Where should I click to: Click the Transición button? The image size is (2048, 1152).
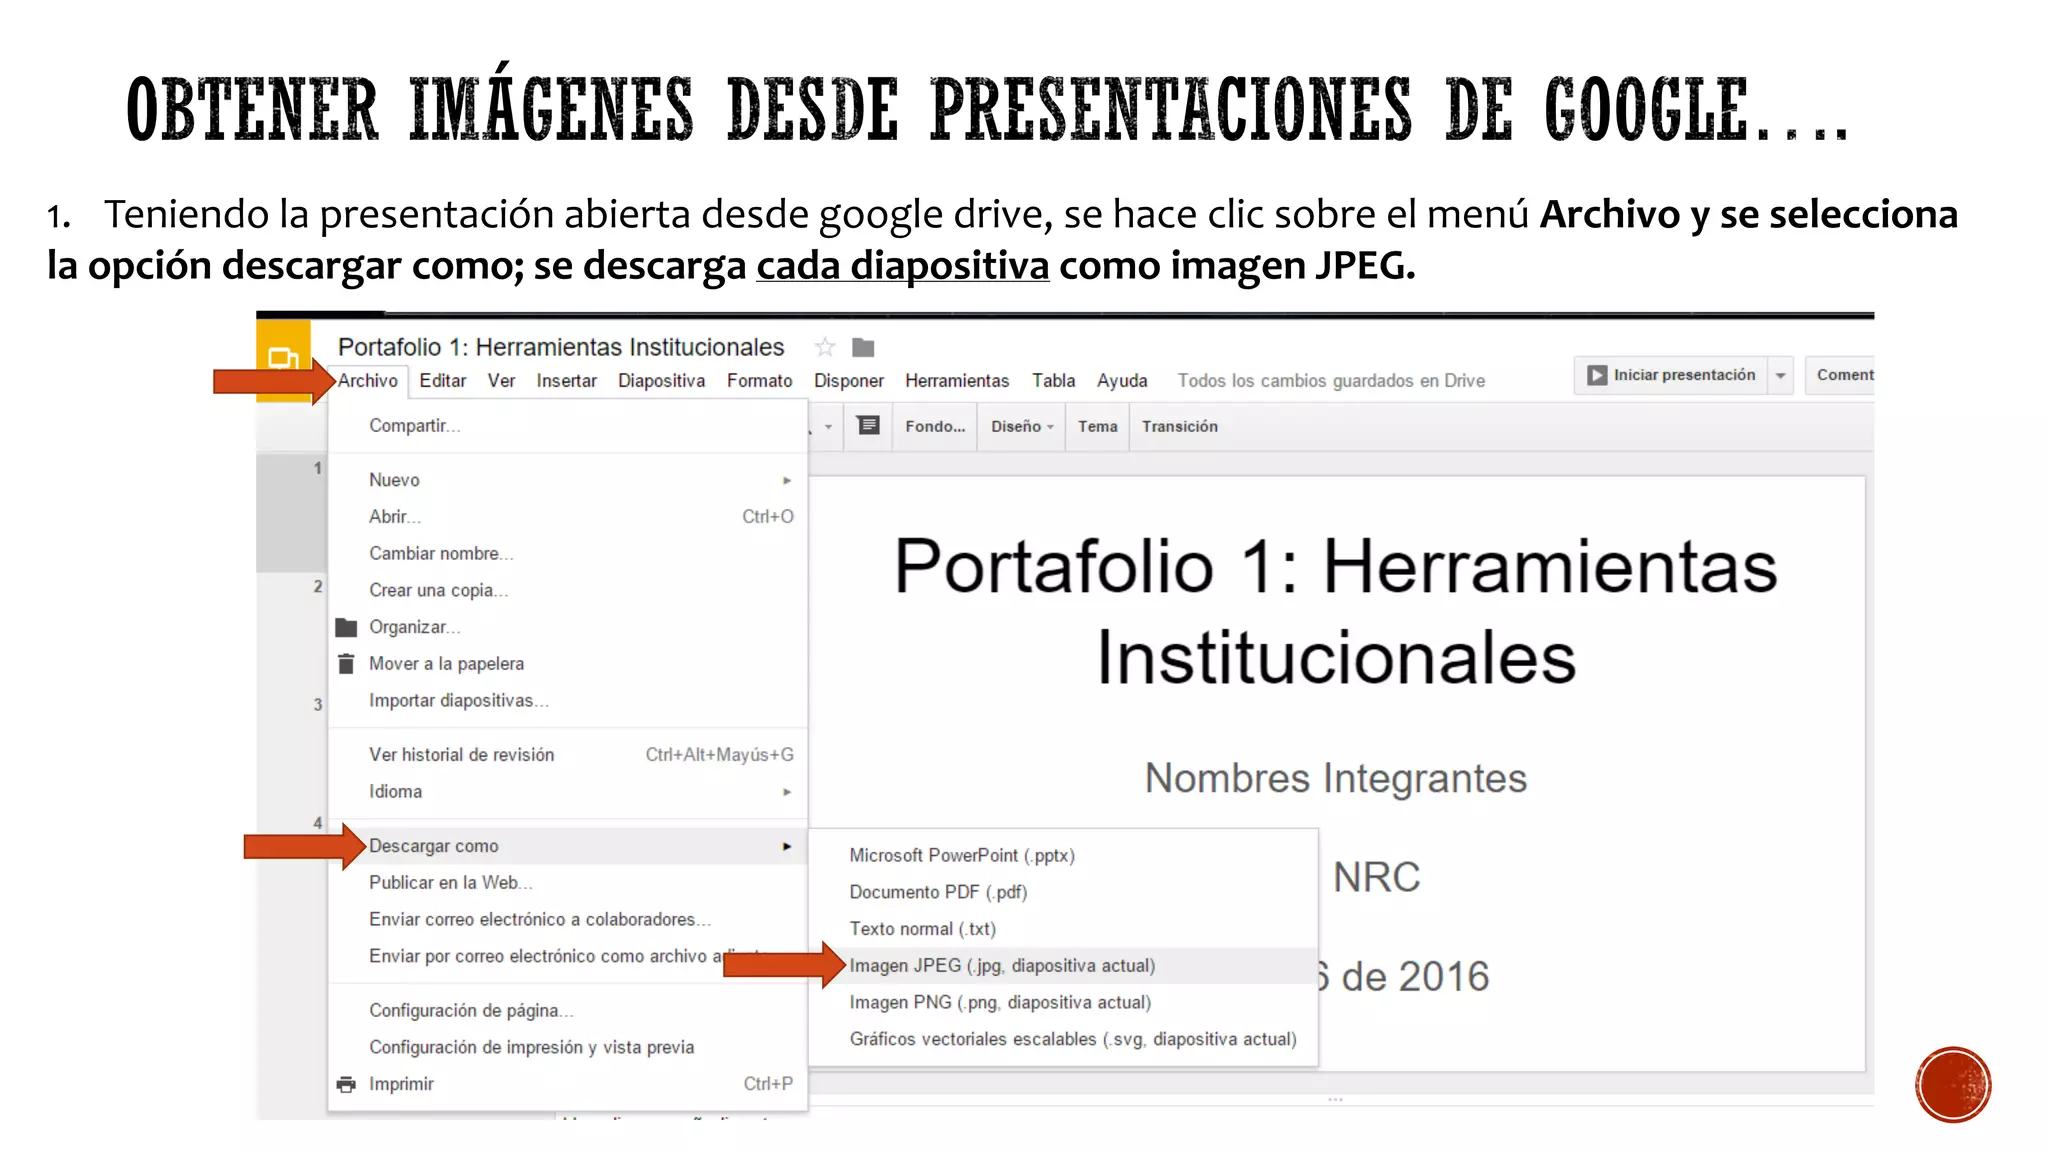[x=1179, y=426]
